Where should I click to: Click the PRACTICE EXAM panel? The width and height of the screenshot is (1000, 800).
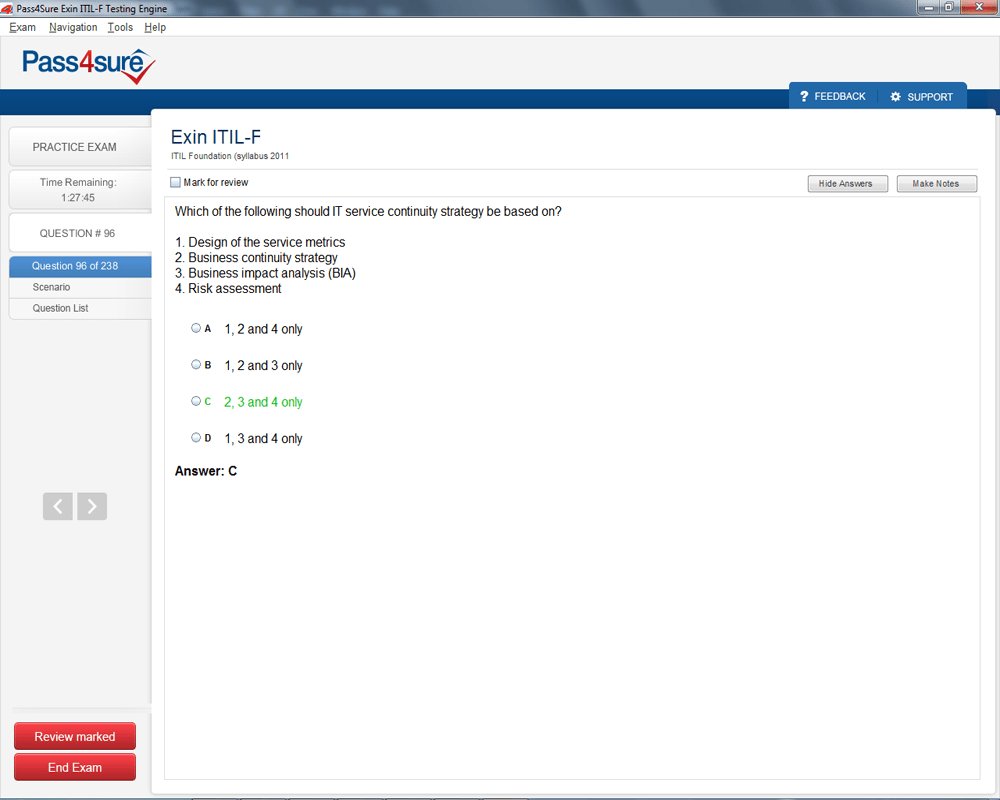click(x=80, y=147)
